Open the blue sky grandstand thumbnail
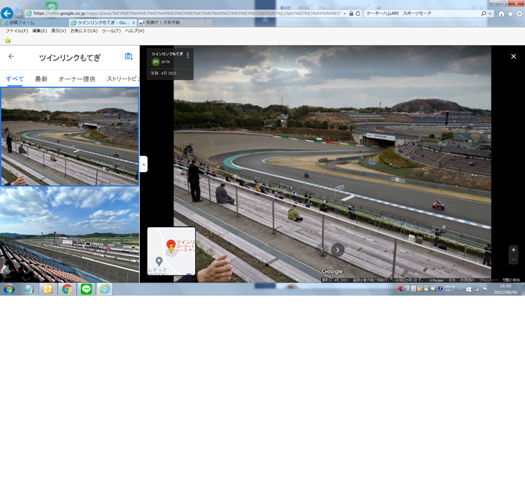Image resolution: width=525 pixels, height=480 pixels. point(70,234)
